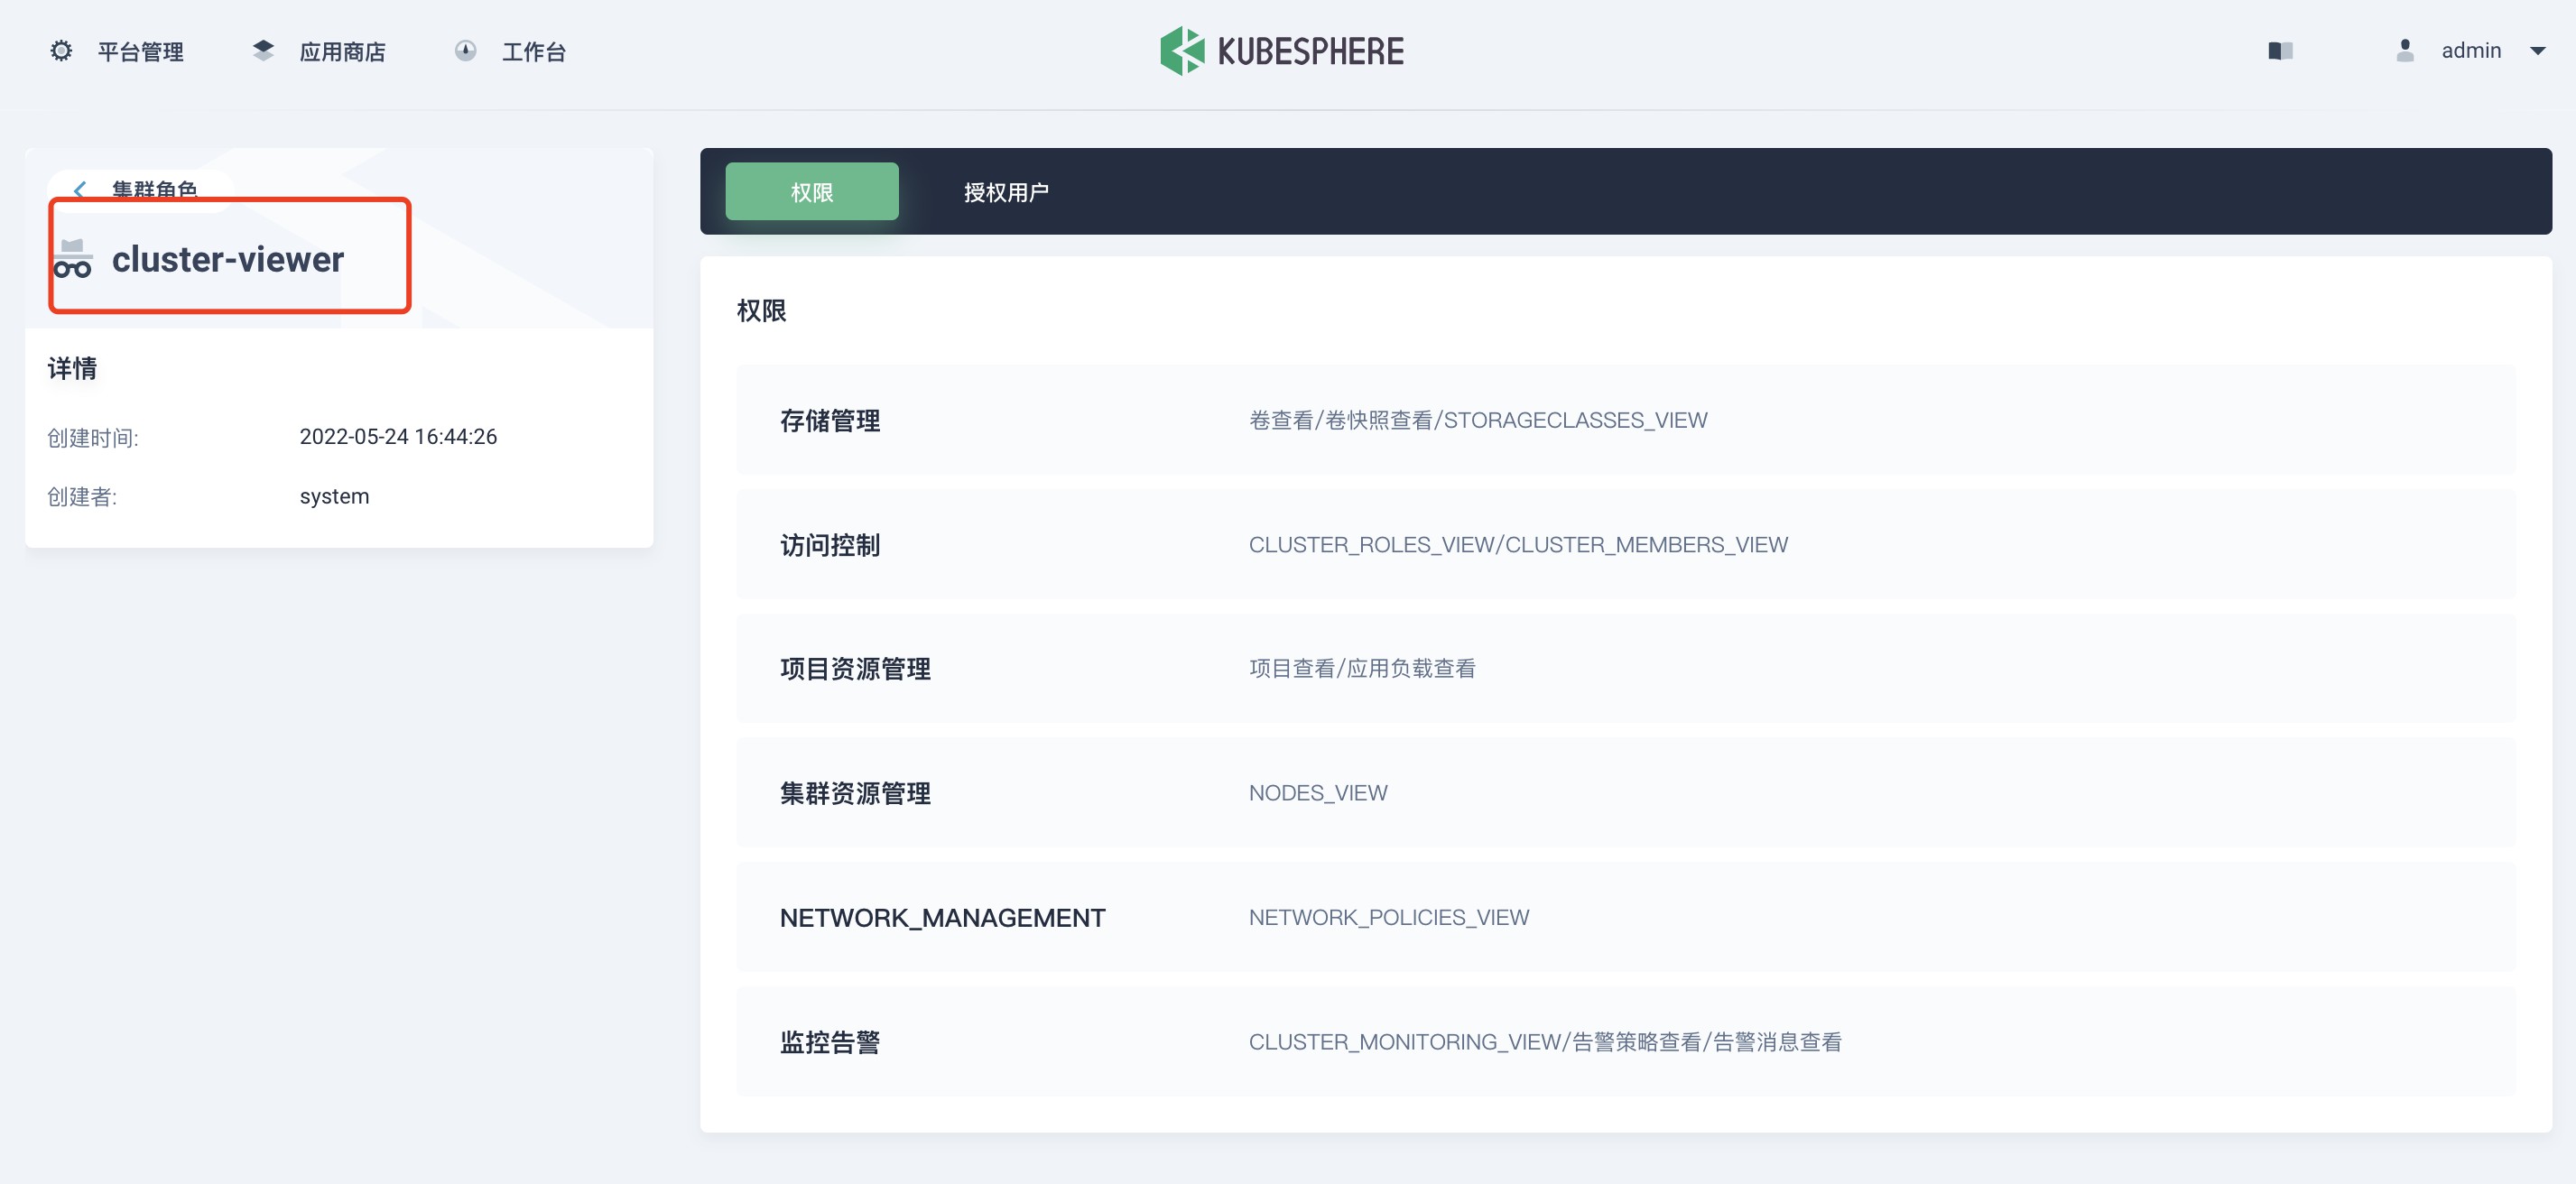Click the workbench dashboard icon
This screenshot has width=2576, height=1184.
click(x=465, y=51)
